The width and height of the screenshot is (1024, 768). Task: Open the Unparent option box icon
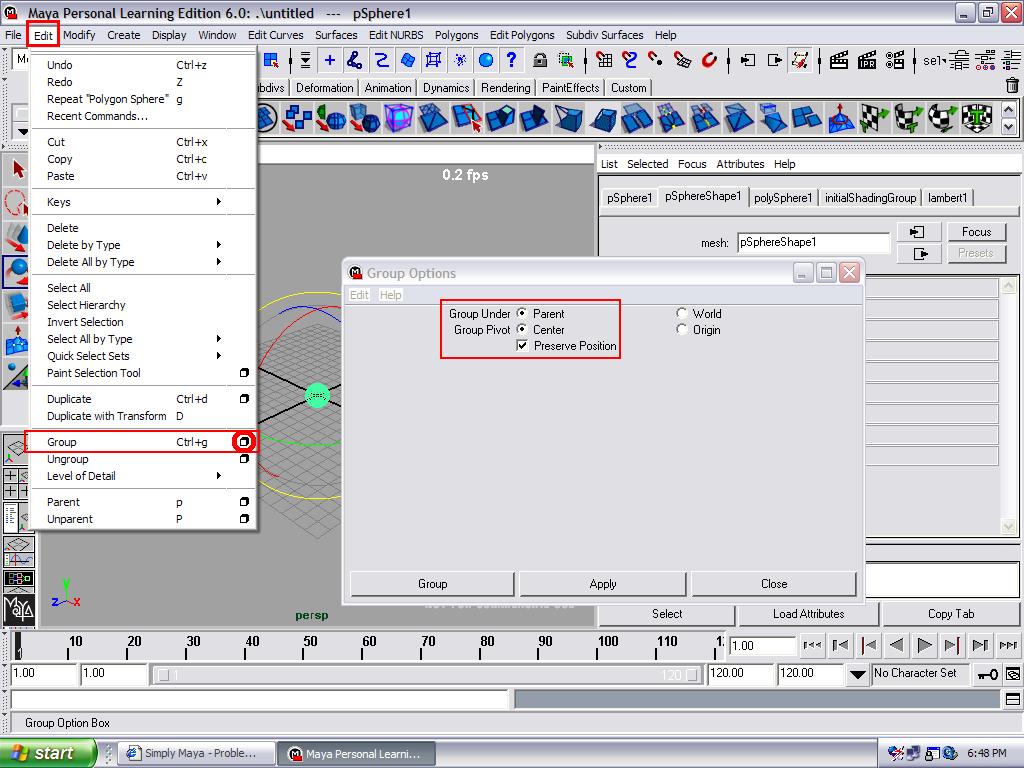(244, 519)
